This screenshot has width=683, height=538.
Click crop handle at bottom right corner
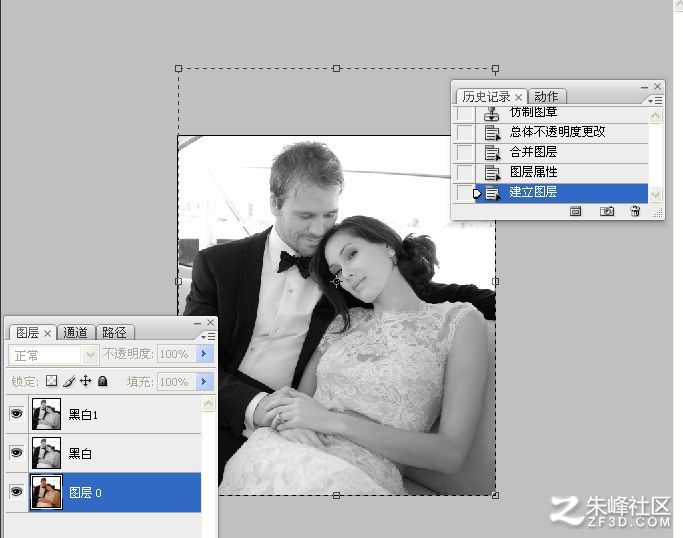(495, 495)
